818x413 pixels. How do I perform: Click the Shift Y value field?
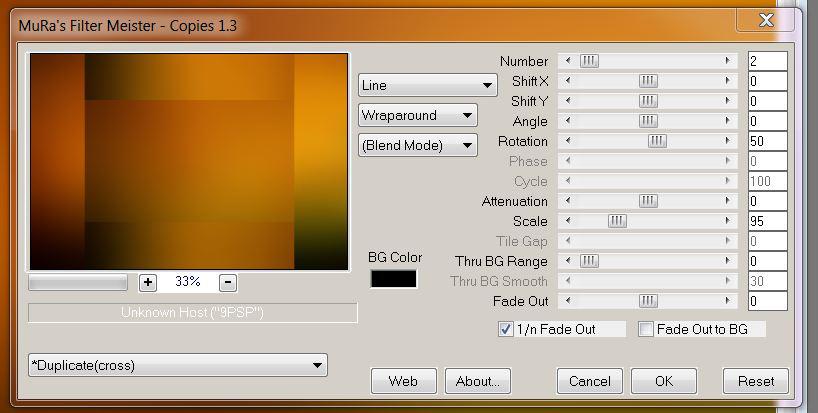pos(767,101)
